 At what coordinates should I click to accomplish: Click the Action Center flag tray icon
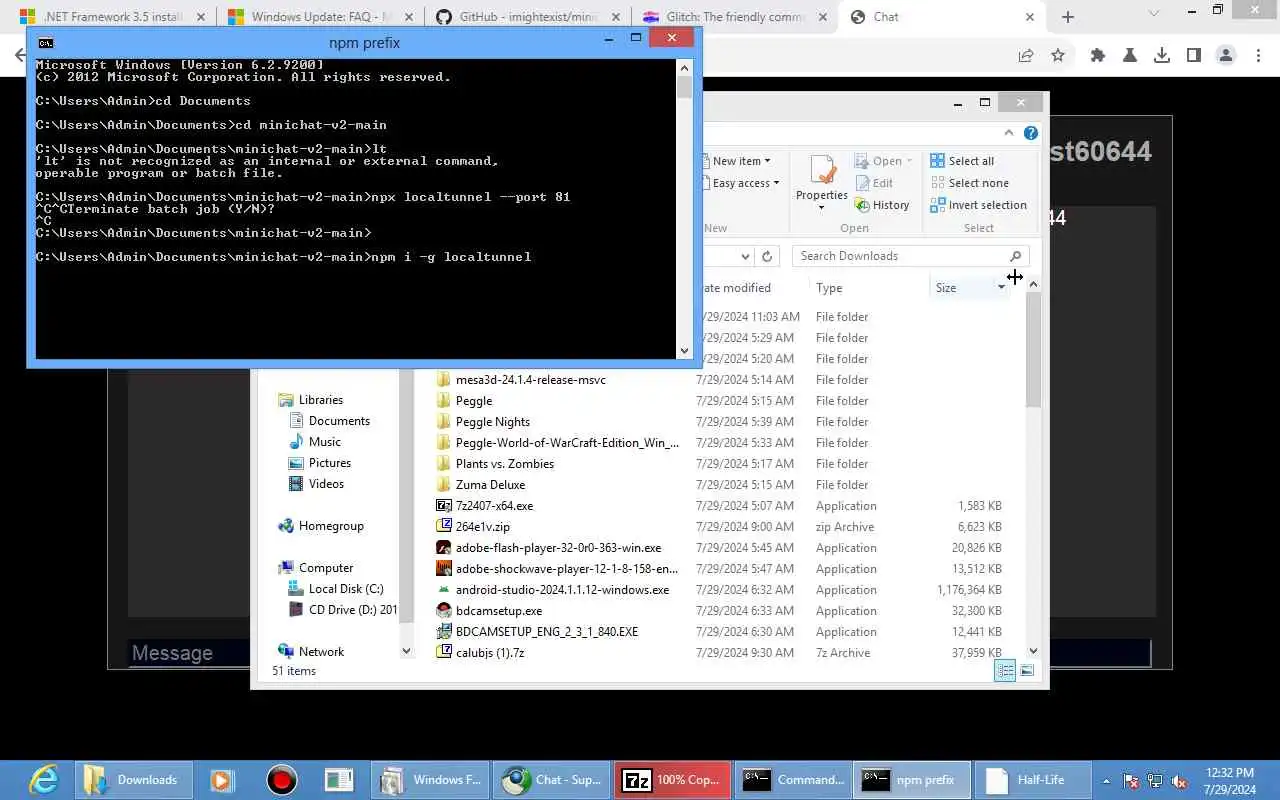[1131, 781]
